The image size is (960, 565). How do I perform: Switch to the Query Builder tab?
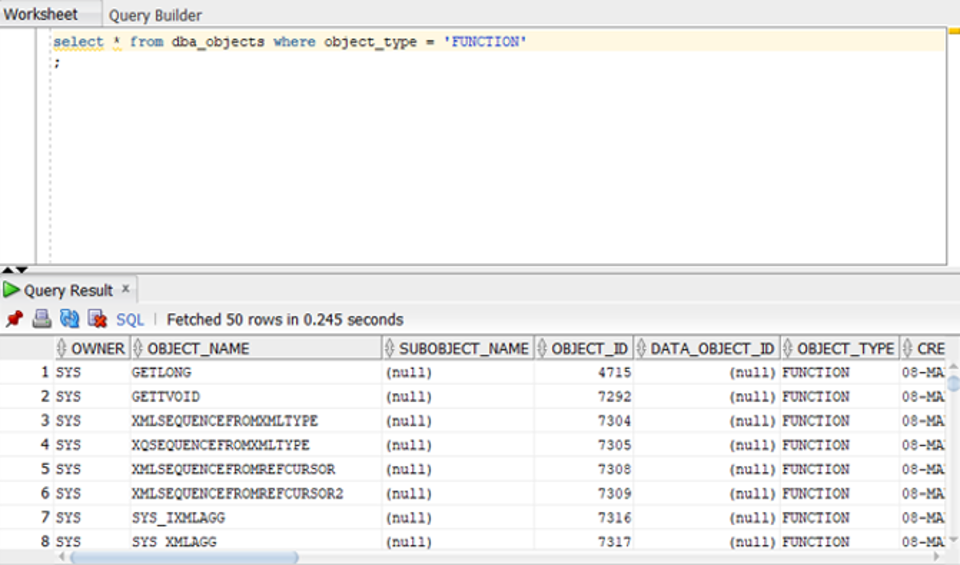tap(155, 15)
